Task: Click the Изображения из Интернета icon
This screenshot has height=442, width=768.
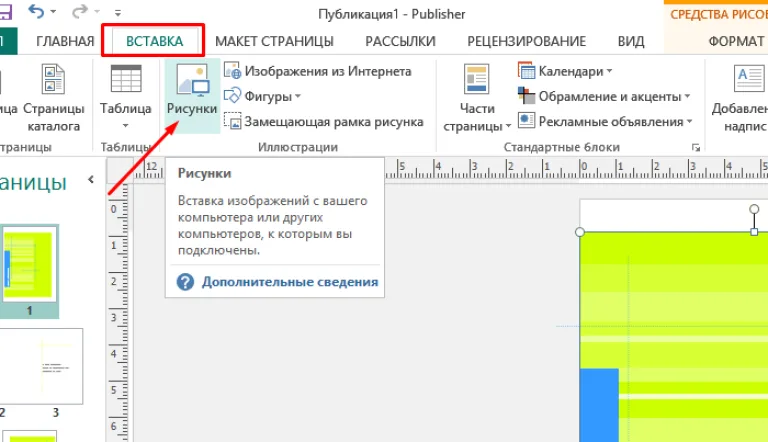Action: pos(233,71)
